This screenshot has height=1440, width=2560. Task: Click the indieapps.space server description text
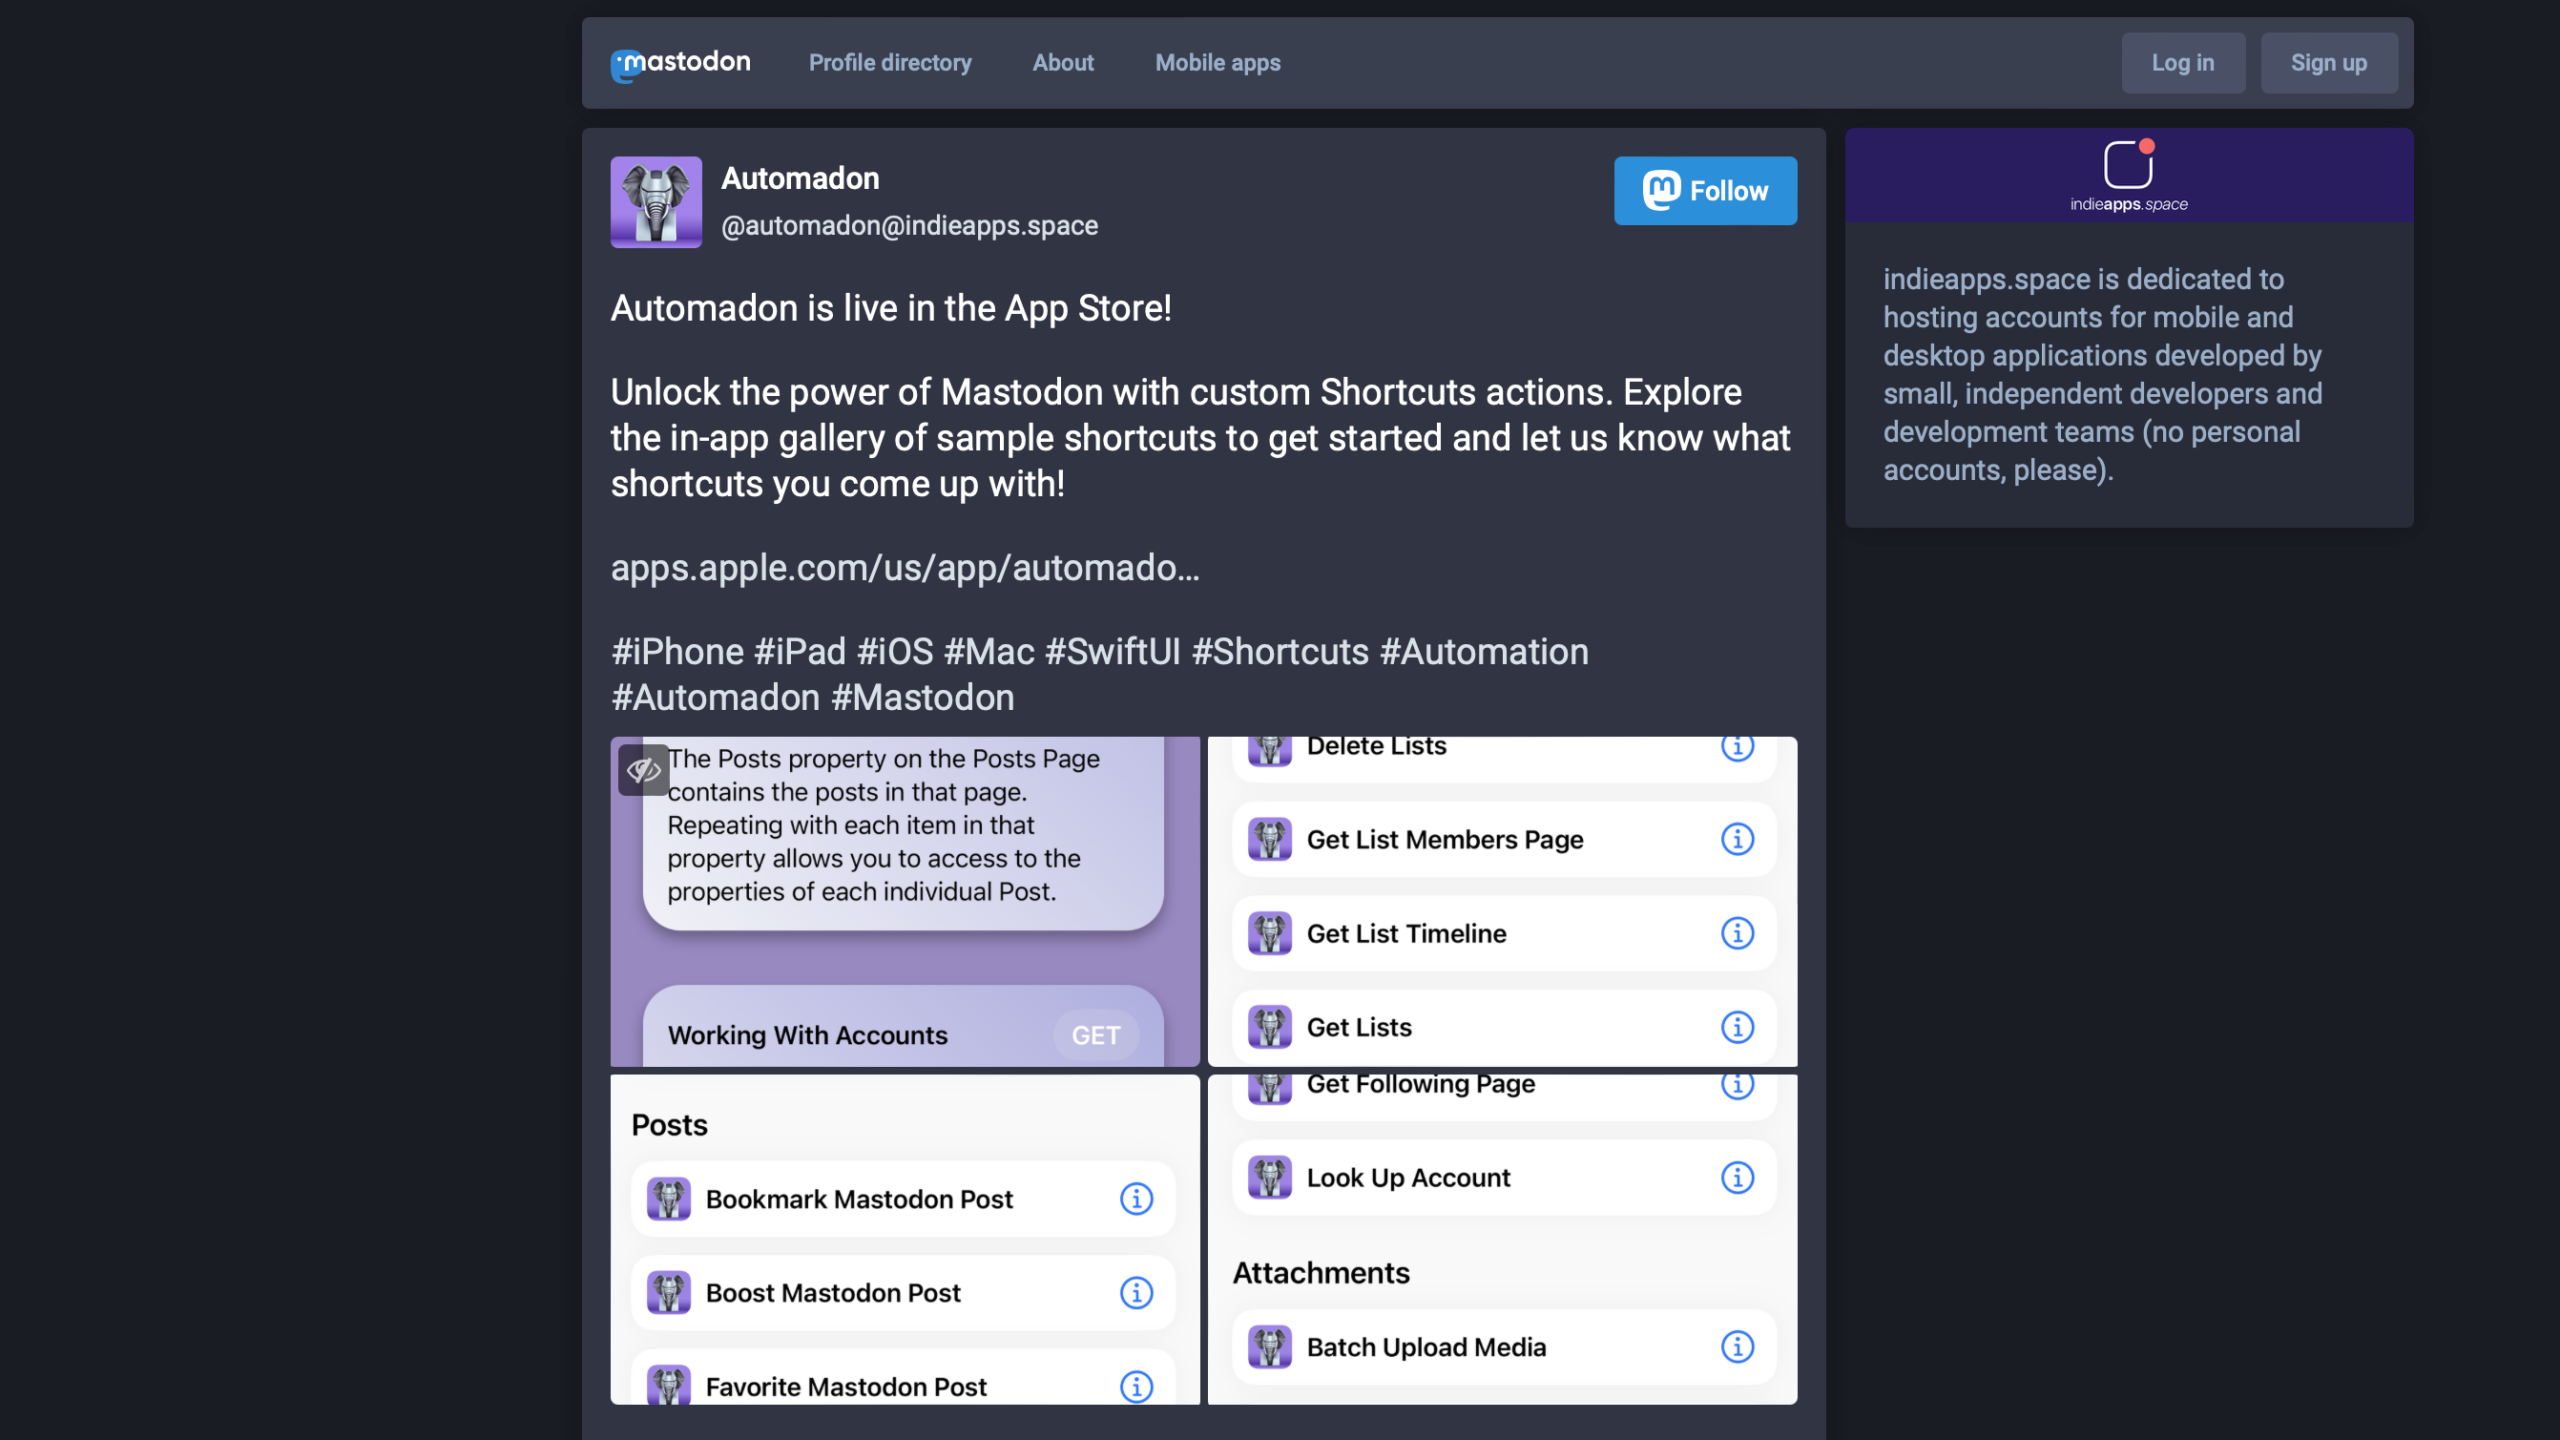2103,374
